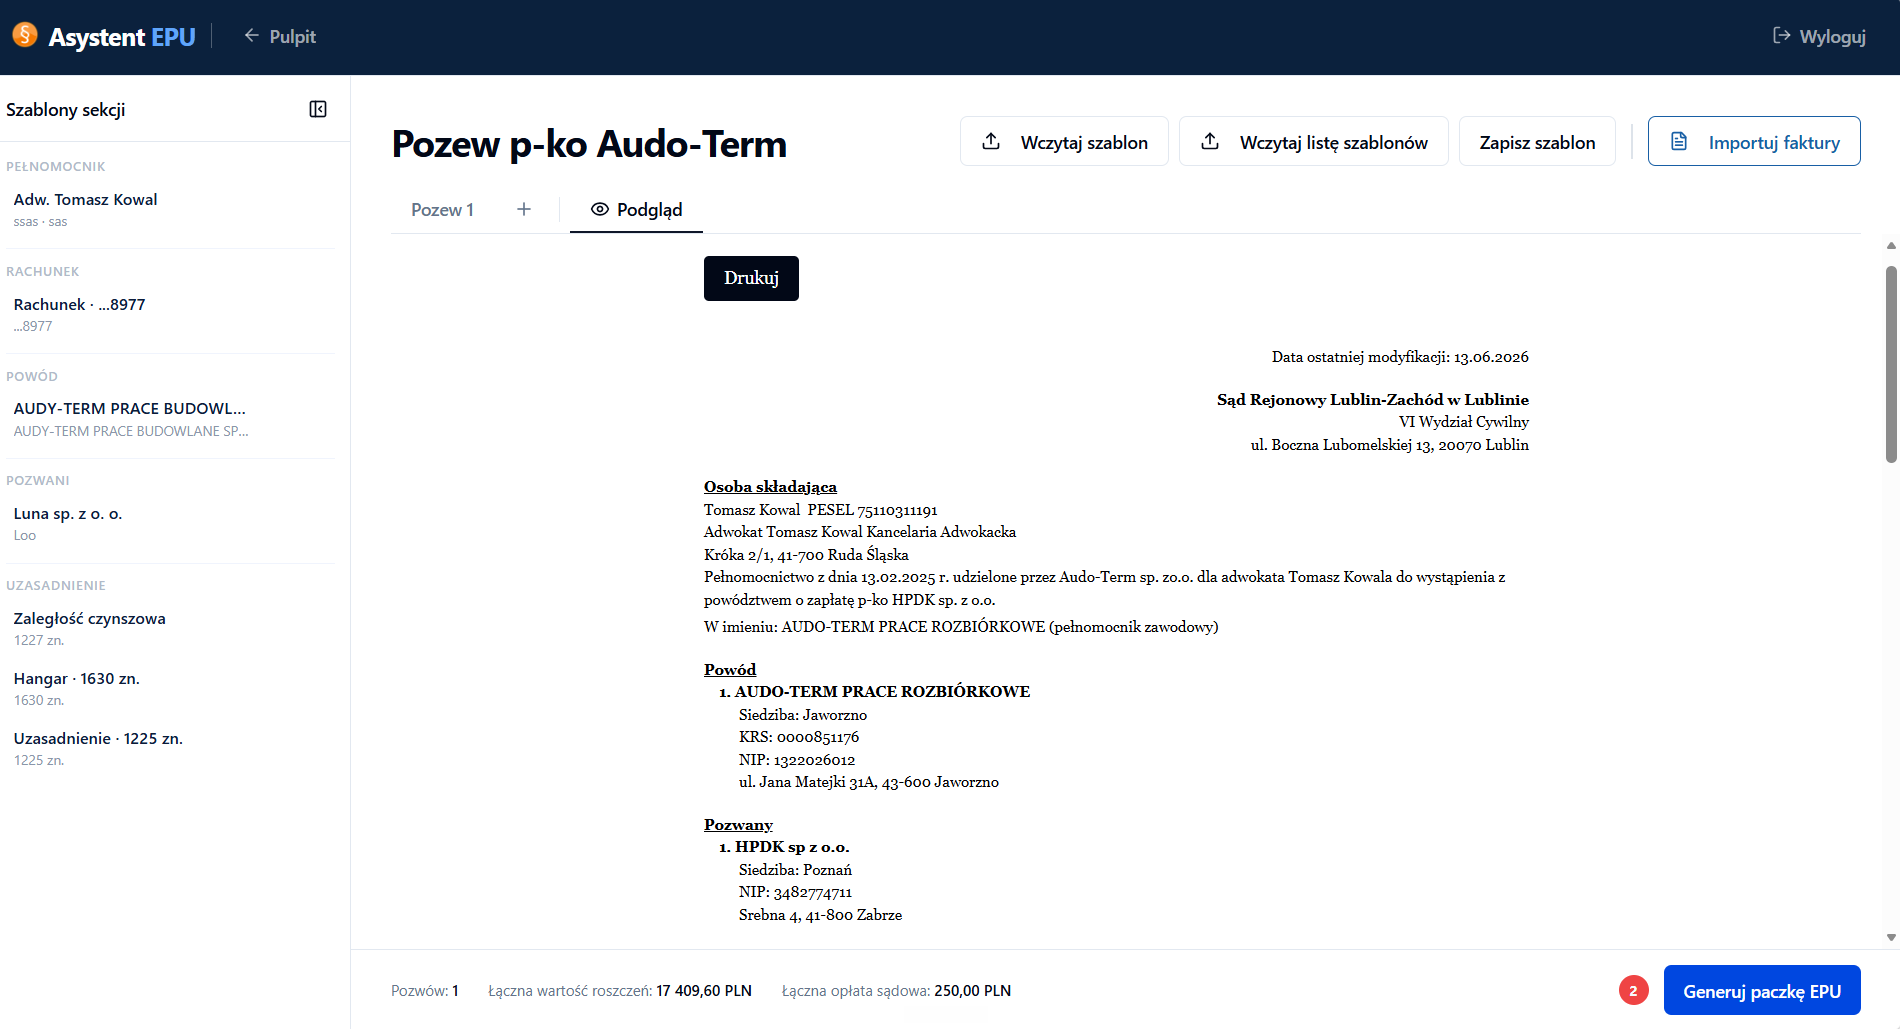Screen dimensions: 1900x1029
Task: Select the Podgląd preview tab
Action: [x=636, y=209]
